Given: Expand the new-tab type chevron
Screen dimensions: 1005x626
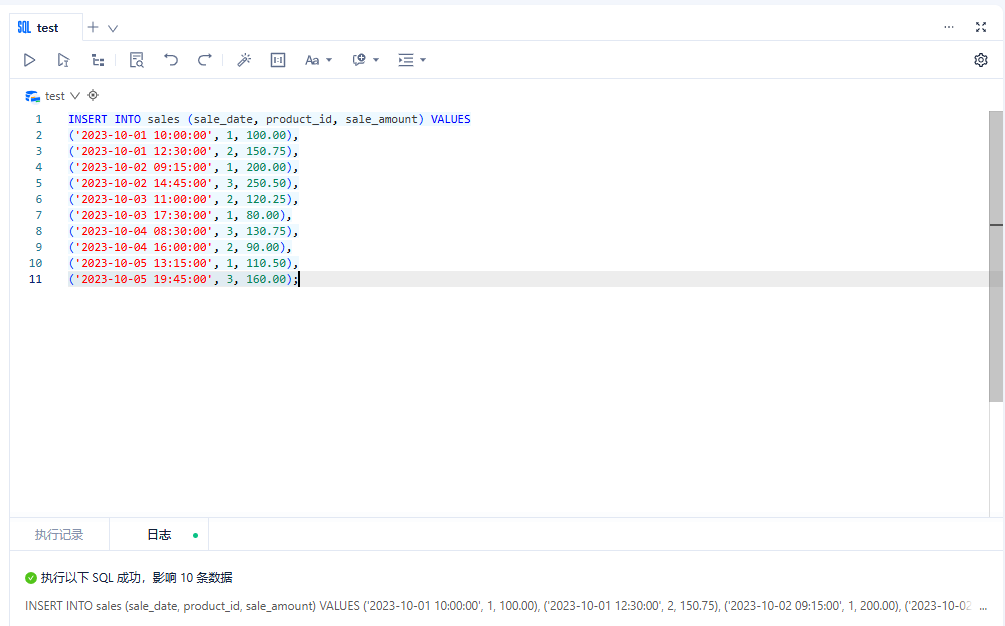Looking at the screenshot, I should pos(113,28).
